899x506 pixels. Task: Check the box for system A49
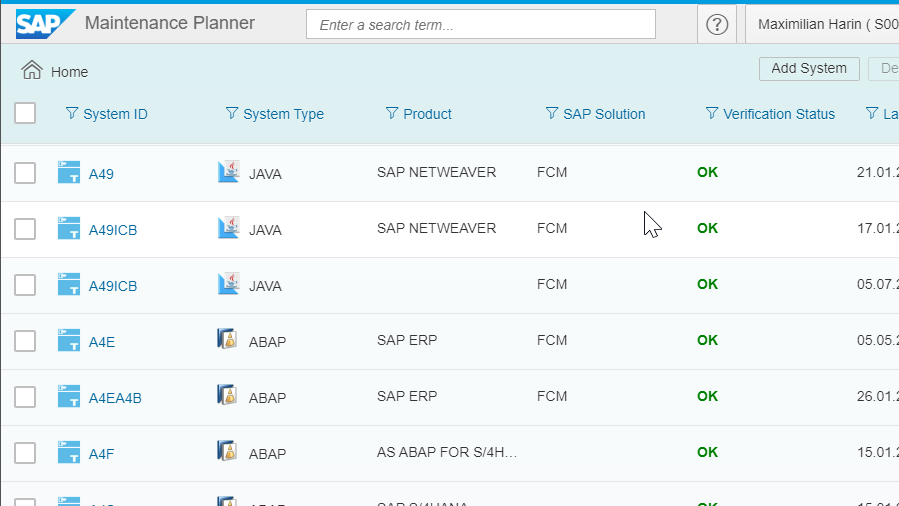[x=25, y=173]
